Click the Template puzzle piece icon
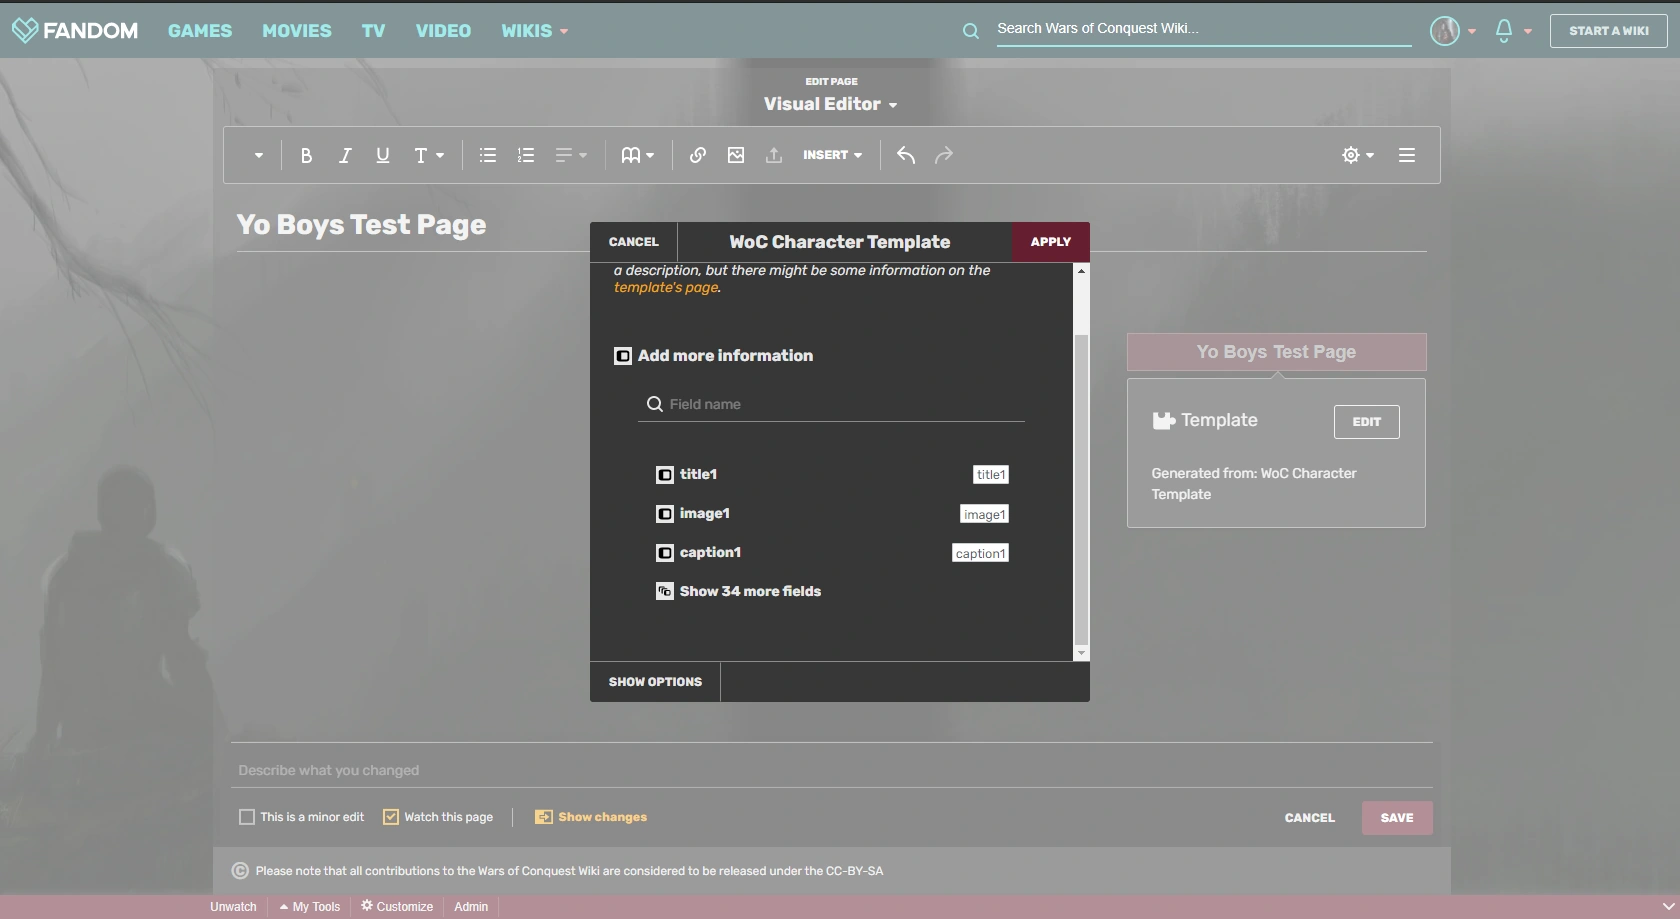 (1163, 421)
